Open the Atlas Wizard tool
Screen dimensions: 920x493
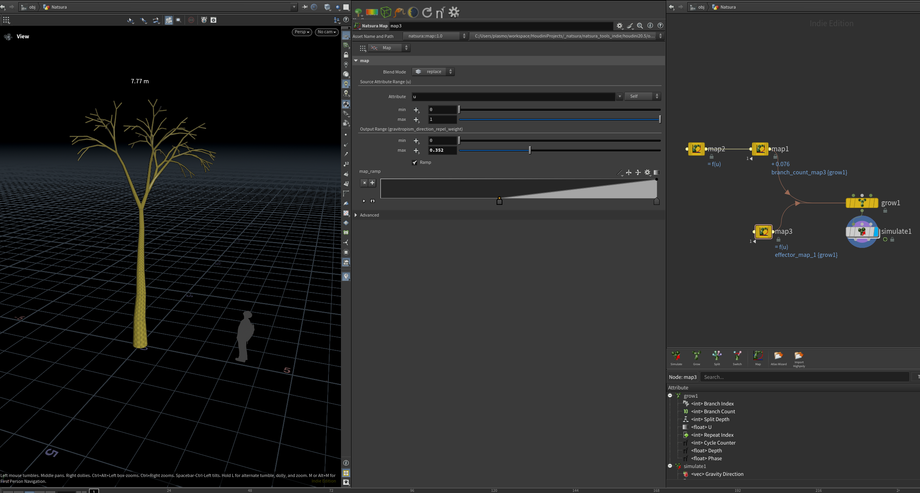[778, 356]
